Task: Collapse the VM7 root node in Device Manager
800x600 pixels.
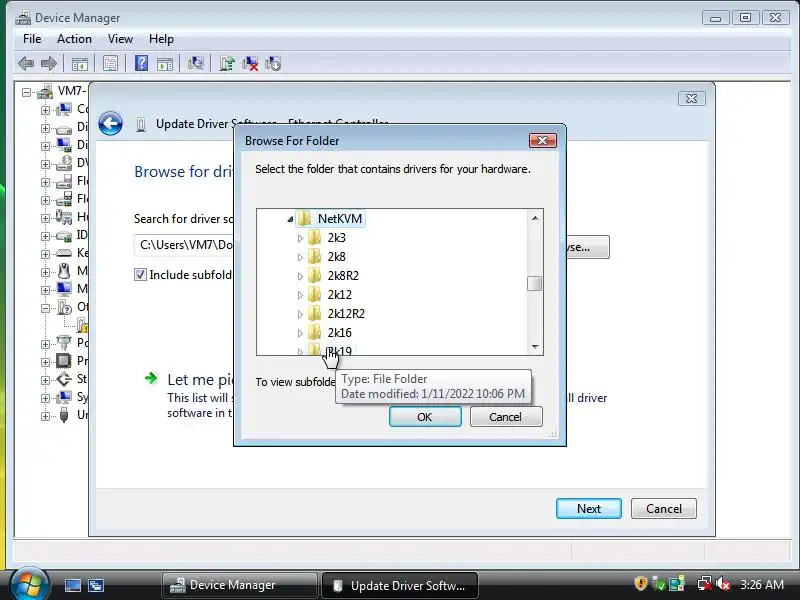Action: [x=27, y=92]
